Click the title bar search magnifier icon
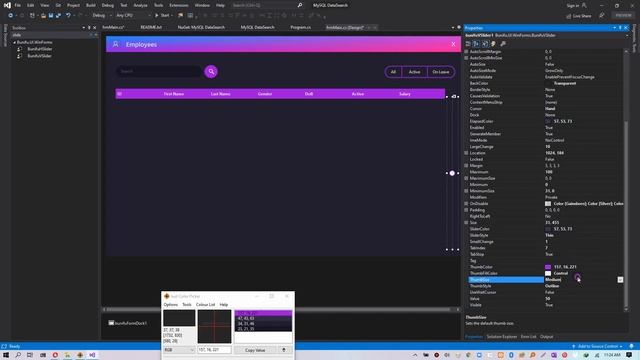Image resolution: width=640 pixels, height=360 pixels. 300,5
